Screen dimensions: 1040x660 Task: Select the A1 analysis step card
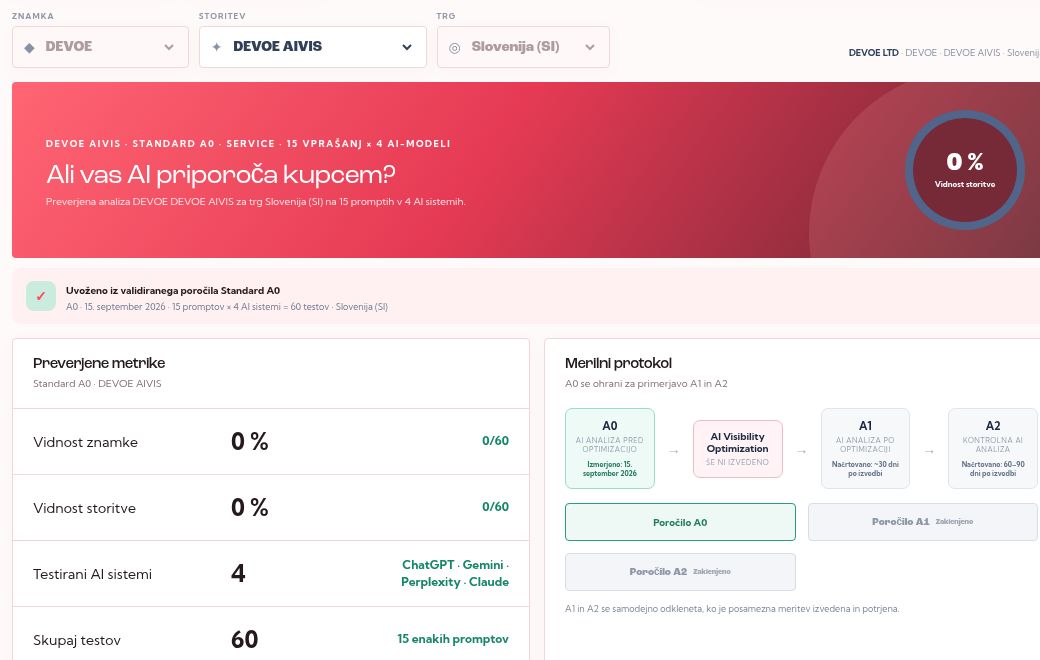coord(865,448)
